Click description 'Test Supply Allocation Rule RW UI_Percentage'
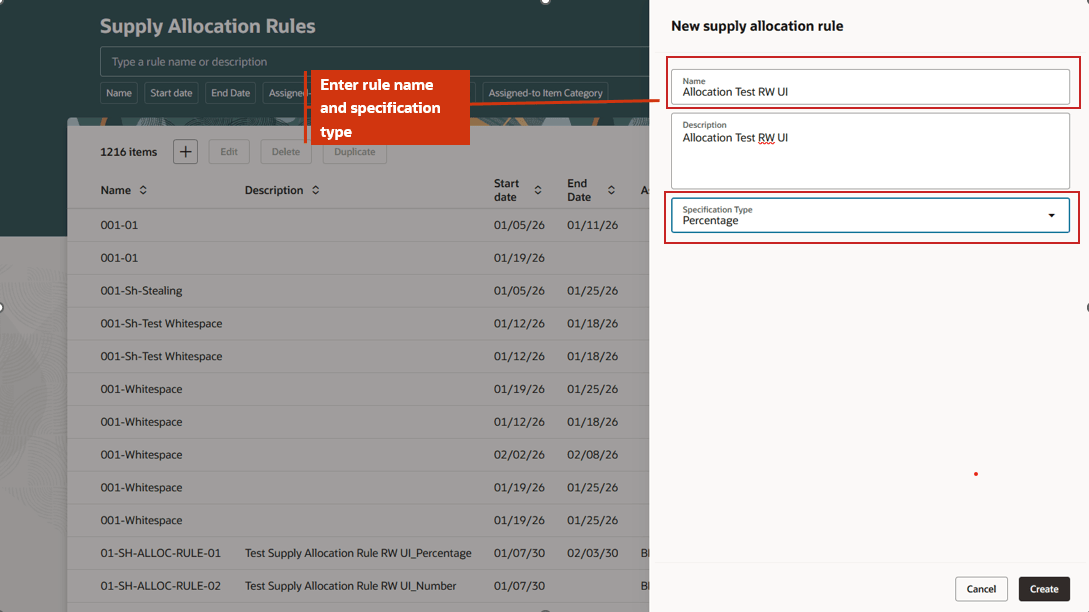This screenshot has width=1089, height=612. click(358, 553)
